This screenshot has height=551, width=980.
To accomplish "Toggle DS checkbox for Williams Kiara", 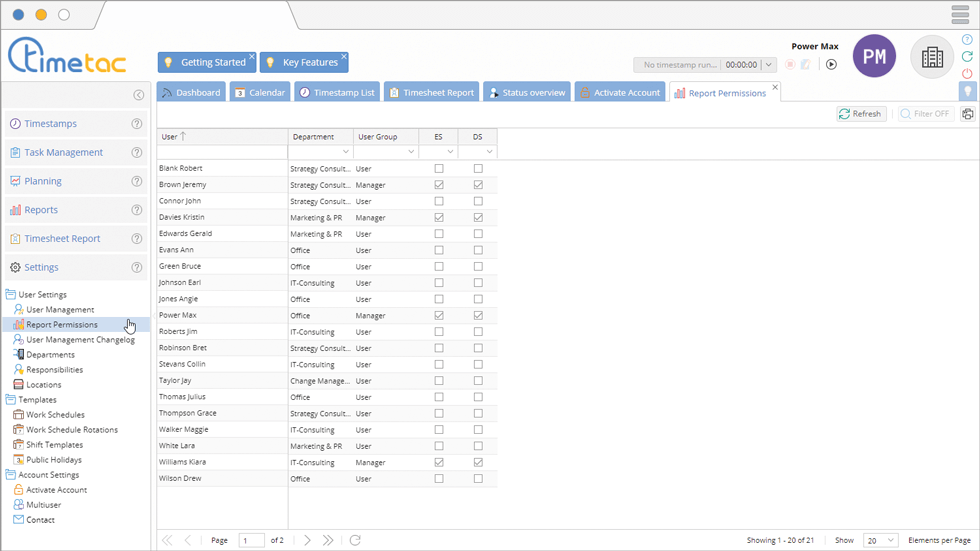I will pos(478,462).
